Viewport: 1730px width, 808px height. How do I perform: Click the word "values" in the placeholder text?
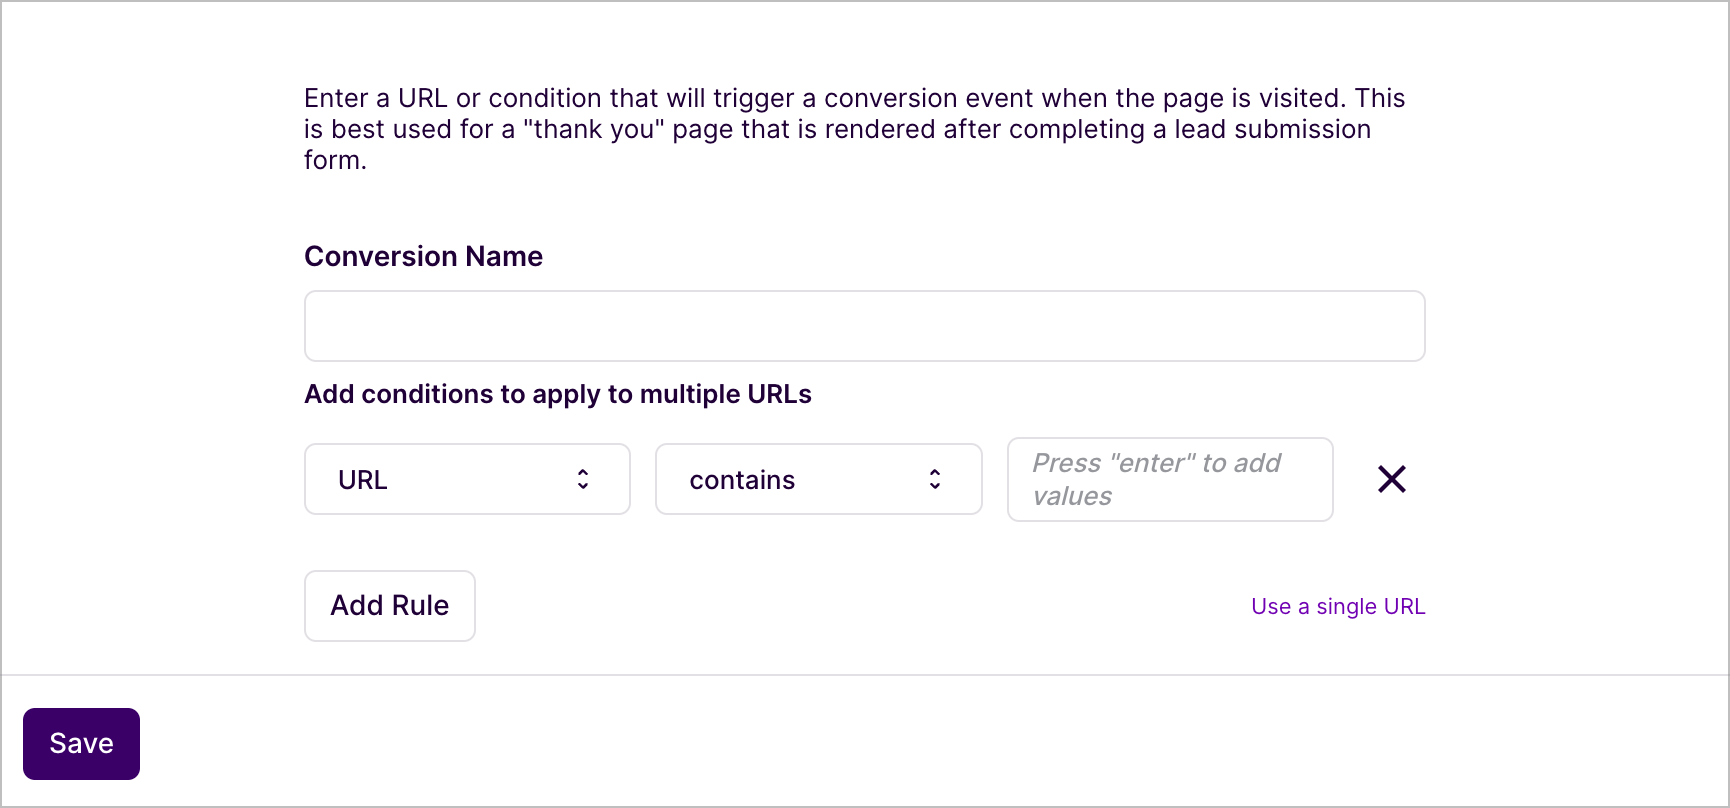[x=1072, y=496]
